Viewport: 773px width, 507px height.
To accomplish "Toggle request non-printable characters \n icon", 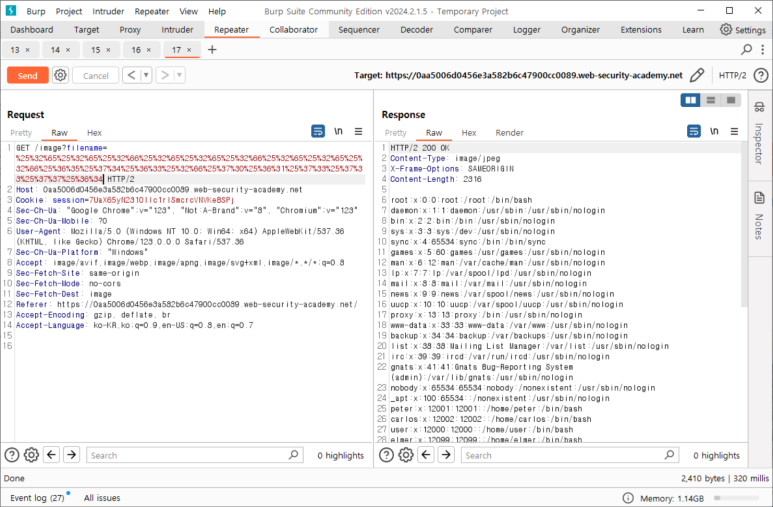I will click(x=338, y=131).
